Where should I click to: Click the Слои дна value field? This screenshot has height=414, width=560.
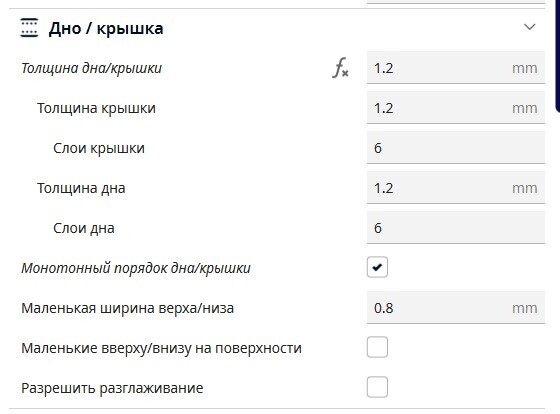pos(456,228)
